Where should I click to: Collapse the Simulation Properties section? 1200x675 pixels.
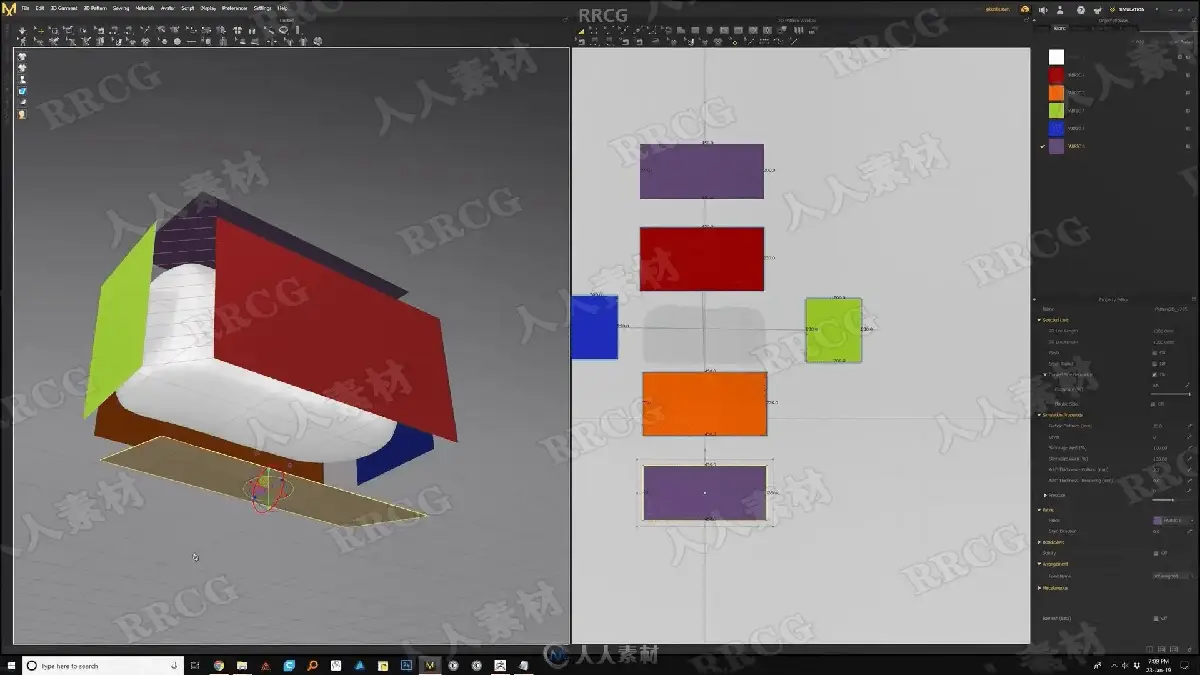(x=1039, y=415)
